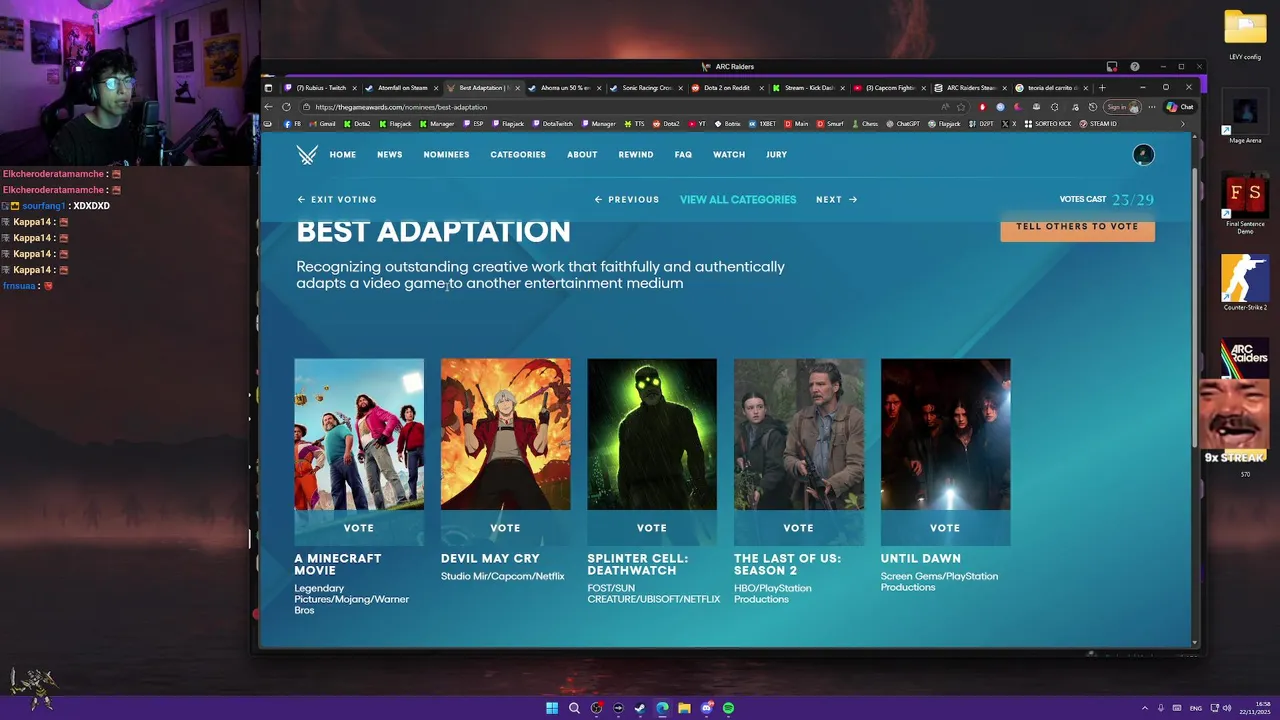The height and width of the screenshot is (720, 1280).
Task: Click TELL OTHERS TO VOTE button
Action: pyautogui.click(x=1077, y=227)
